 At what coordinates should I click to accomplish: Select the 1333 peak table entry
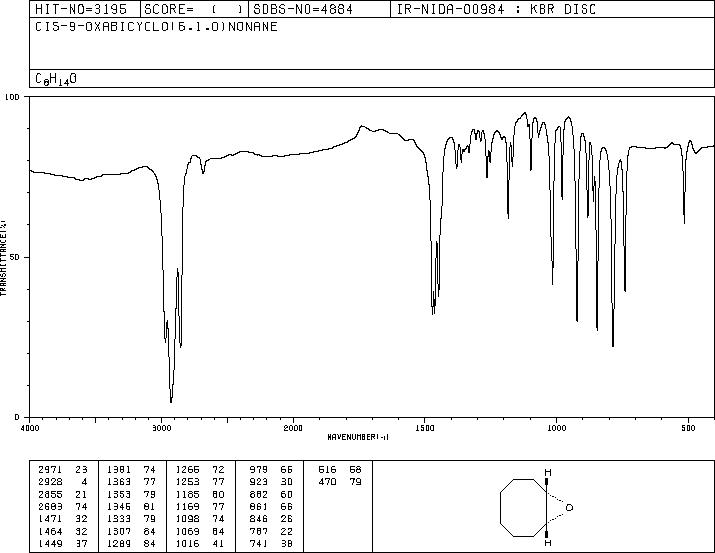[x=131, y=519]
